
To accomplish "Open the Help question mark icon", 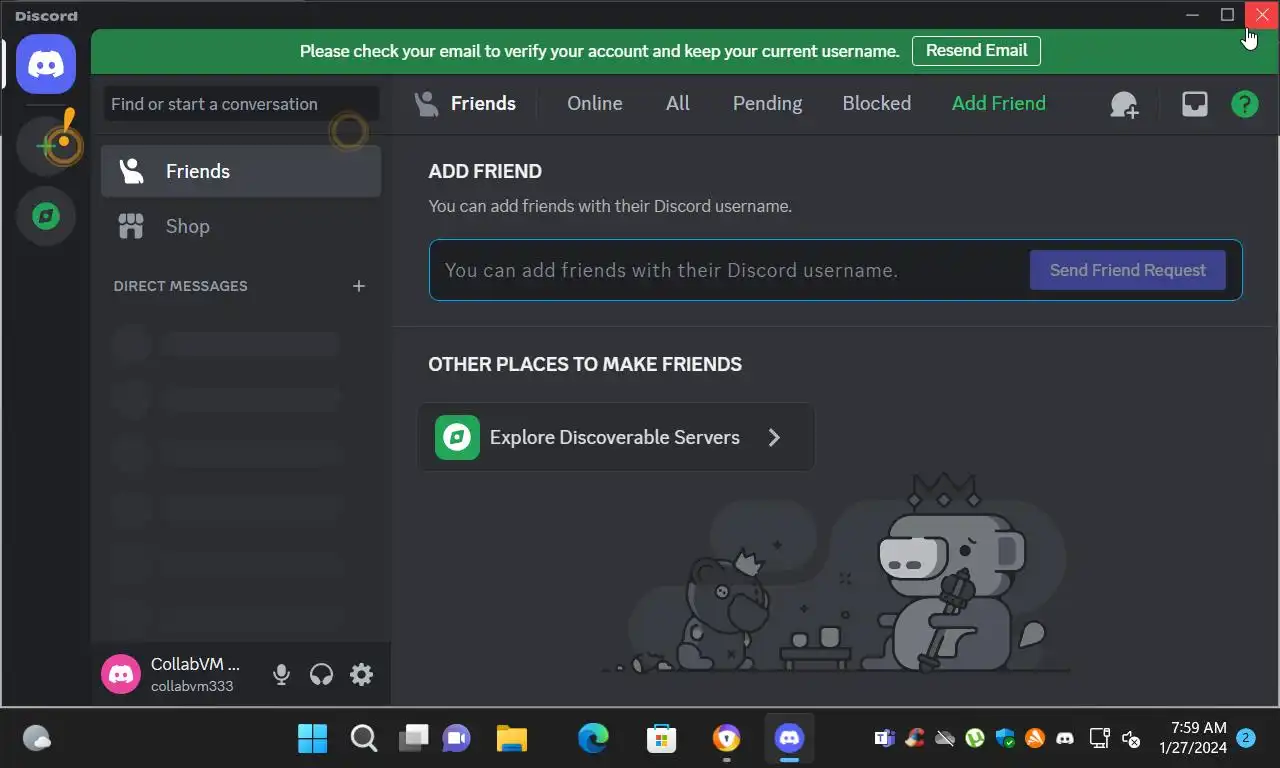I will 1245,104.
